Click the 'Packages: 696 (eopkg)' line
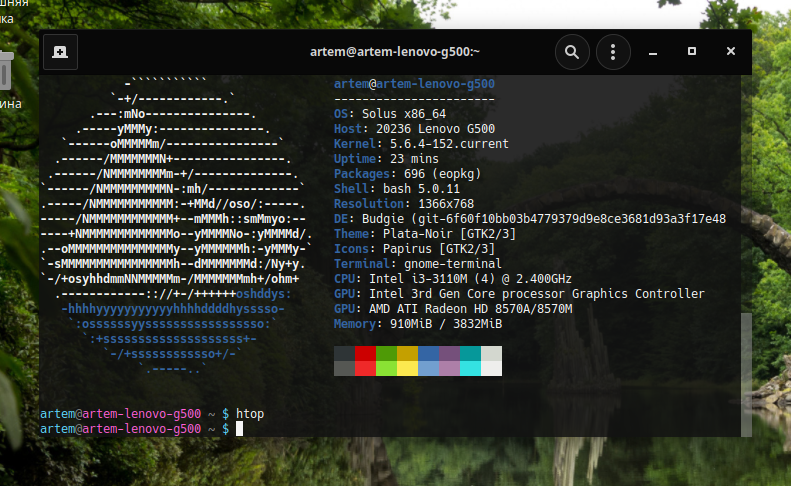The height and width of the screenshot is (486, 791). point(408,174)
